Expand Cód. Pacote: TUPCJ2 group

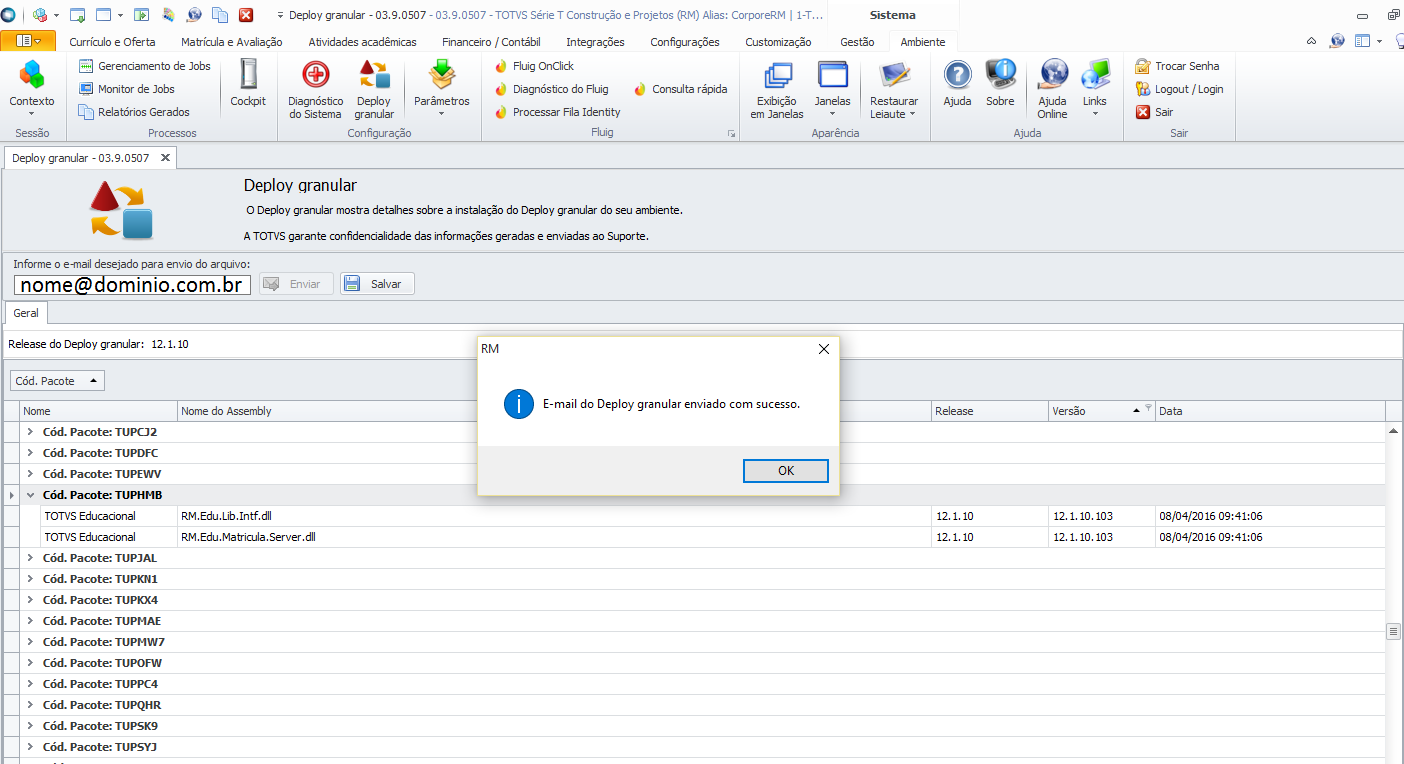click(30, 432)
